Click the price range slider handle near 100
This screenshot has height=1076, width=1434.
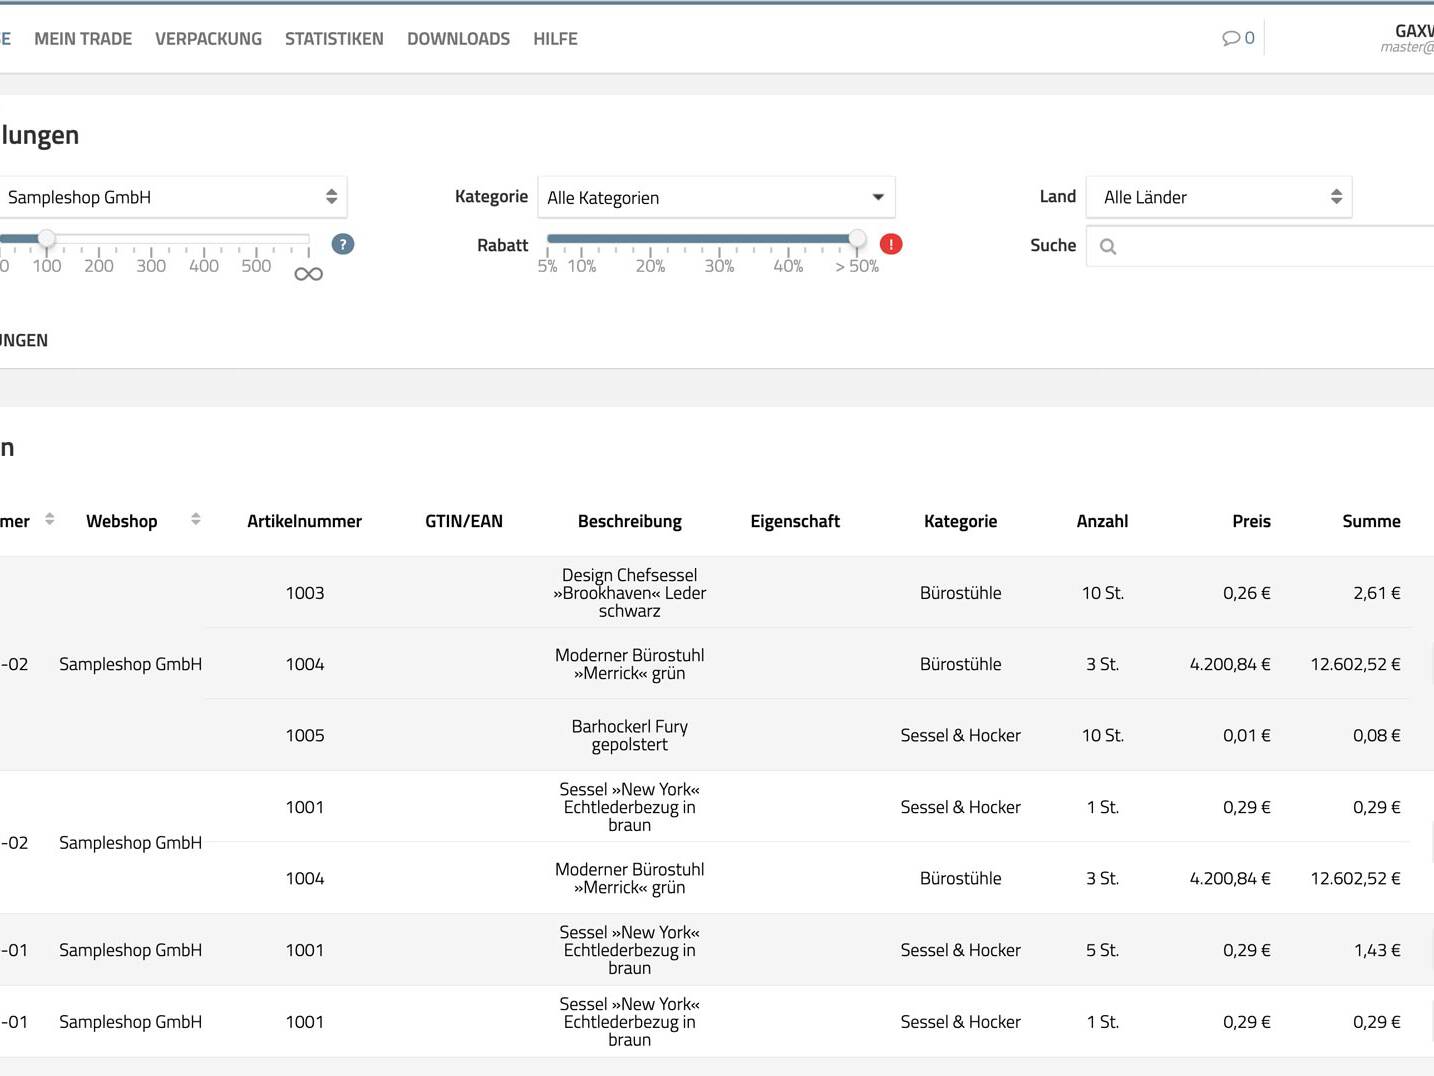pyautogui.click(x=47, y=238)
